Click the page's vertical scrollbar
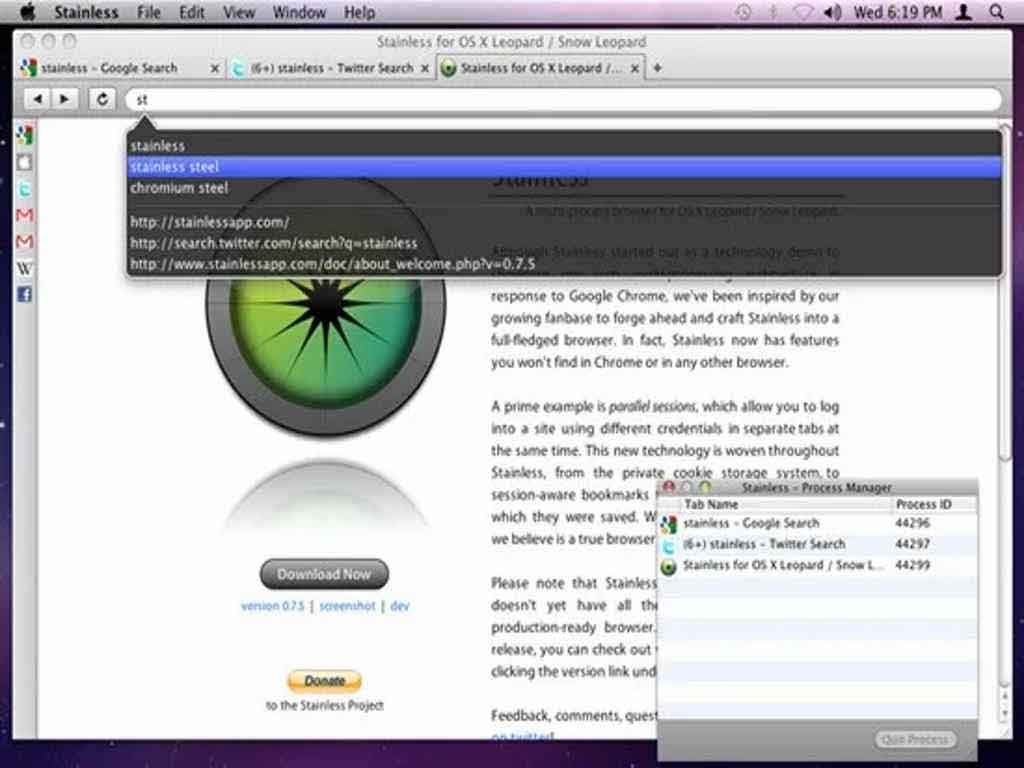 click(1006, 294)
